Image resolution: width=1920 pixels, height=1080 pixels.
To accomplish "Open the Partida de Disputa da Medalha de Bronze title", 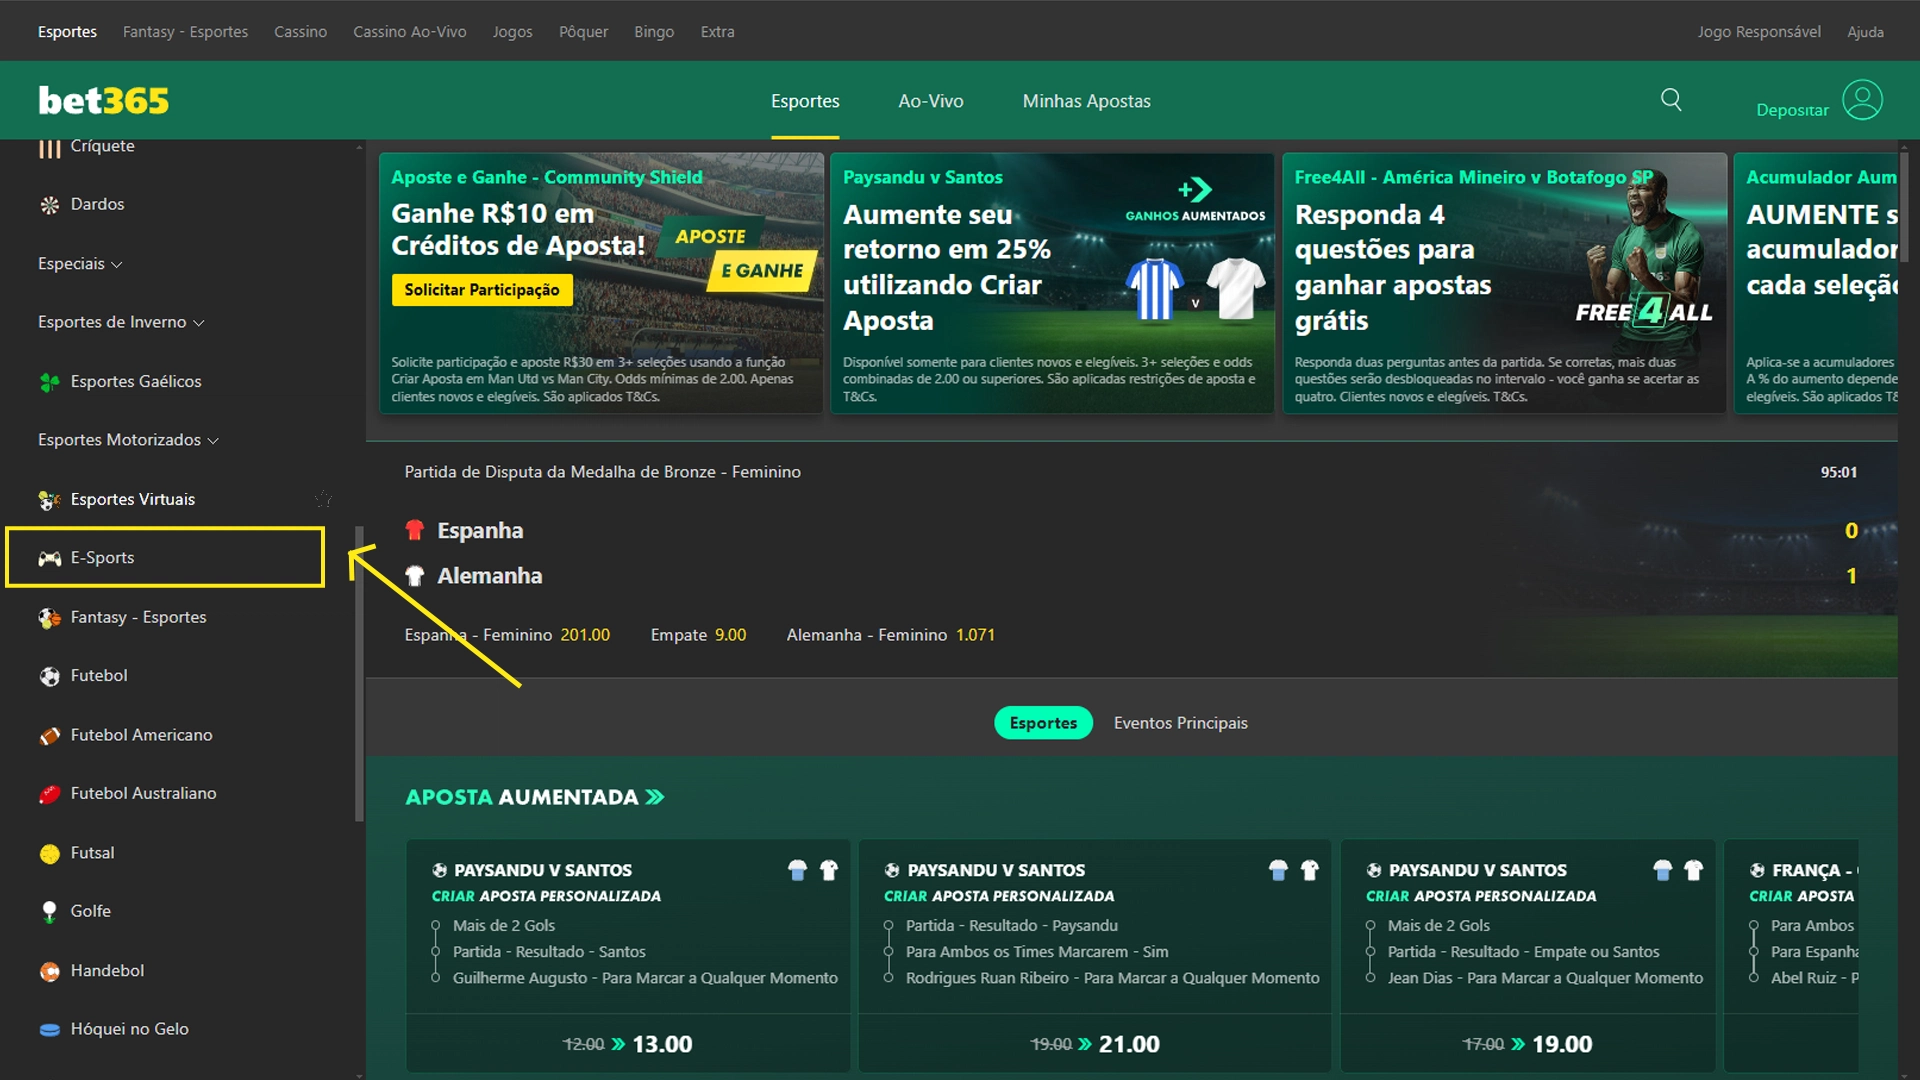I will tap(602, 472).
